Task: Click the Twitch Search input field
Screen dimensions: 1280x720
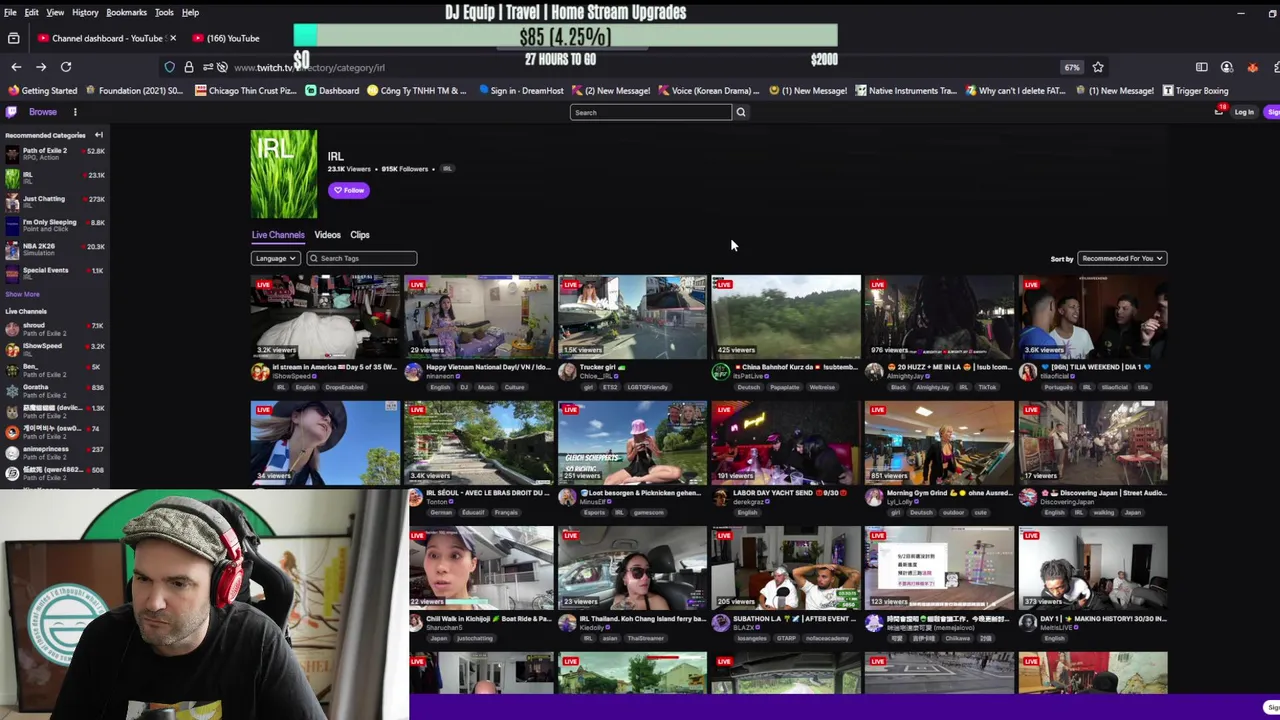Action: 651,112
